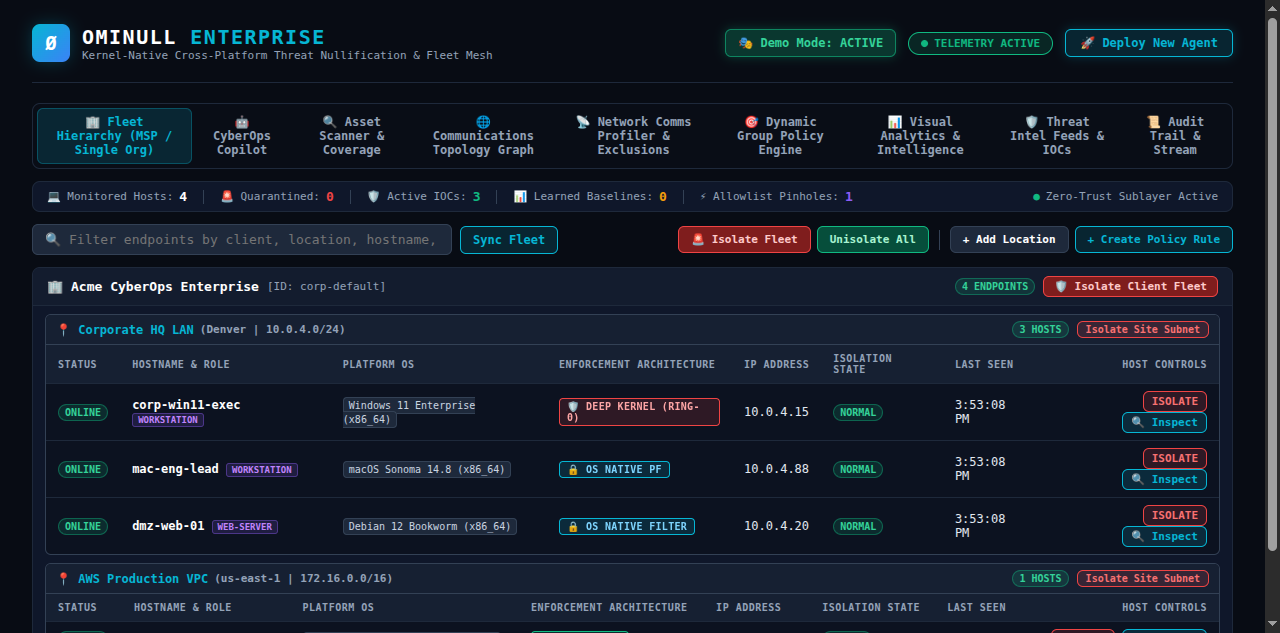Switch to CyberOps Copilot tab
Viewport: 1280px width, 633px height.
[242, 136]
